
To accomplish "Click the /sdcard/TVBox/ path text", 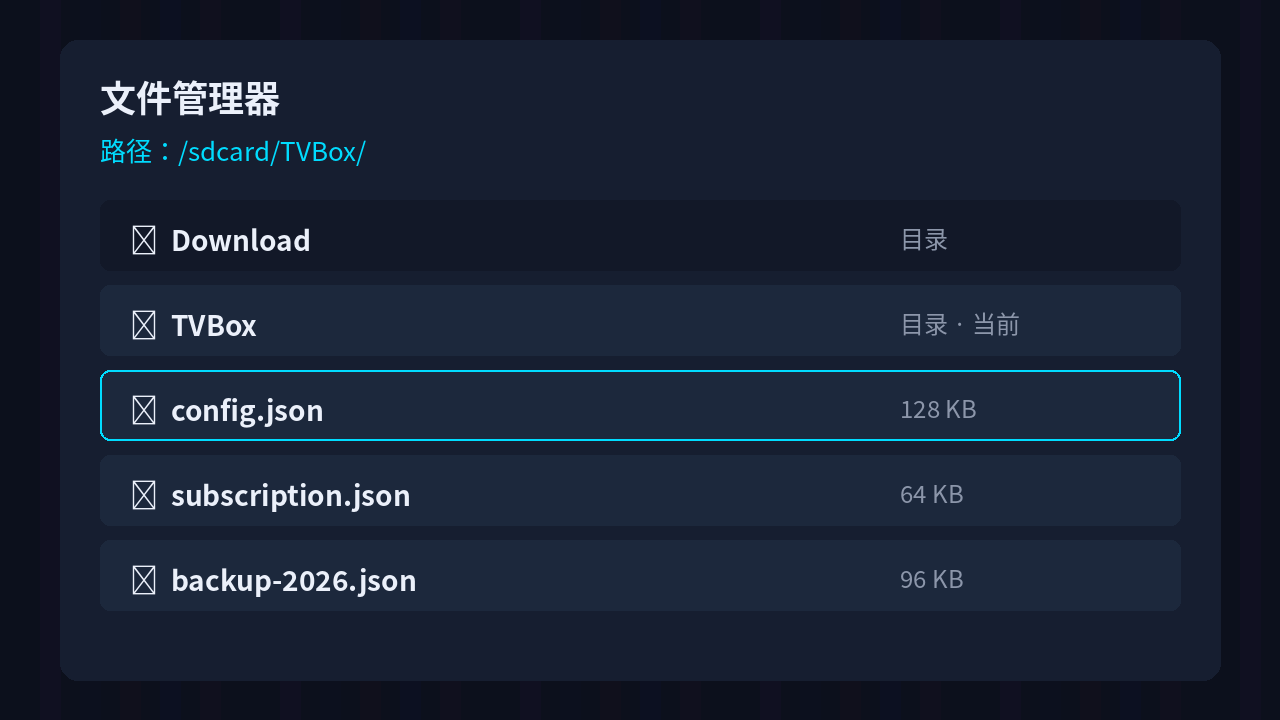I will click(272, 152).
